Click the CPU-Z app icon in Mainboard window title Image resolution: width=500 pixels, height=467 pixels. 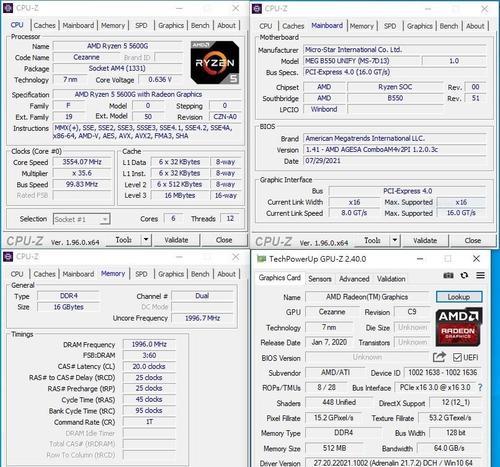(x=257, y=8)
